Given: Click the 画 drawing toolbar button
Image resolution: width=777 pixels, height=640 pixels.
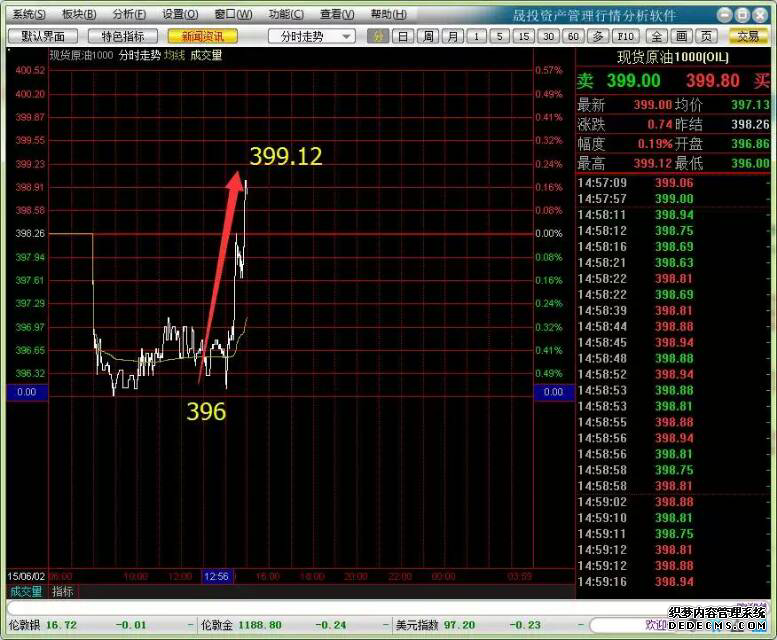Looking at the screenshot, I should pos(681,36).
